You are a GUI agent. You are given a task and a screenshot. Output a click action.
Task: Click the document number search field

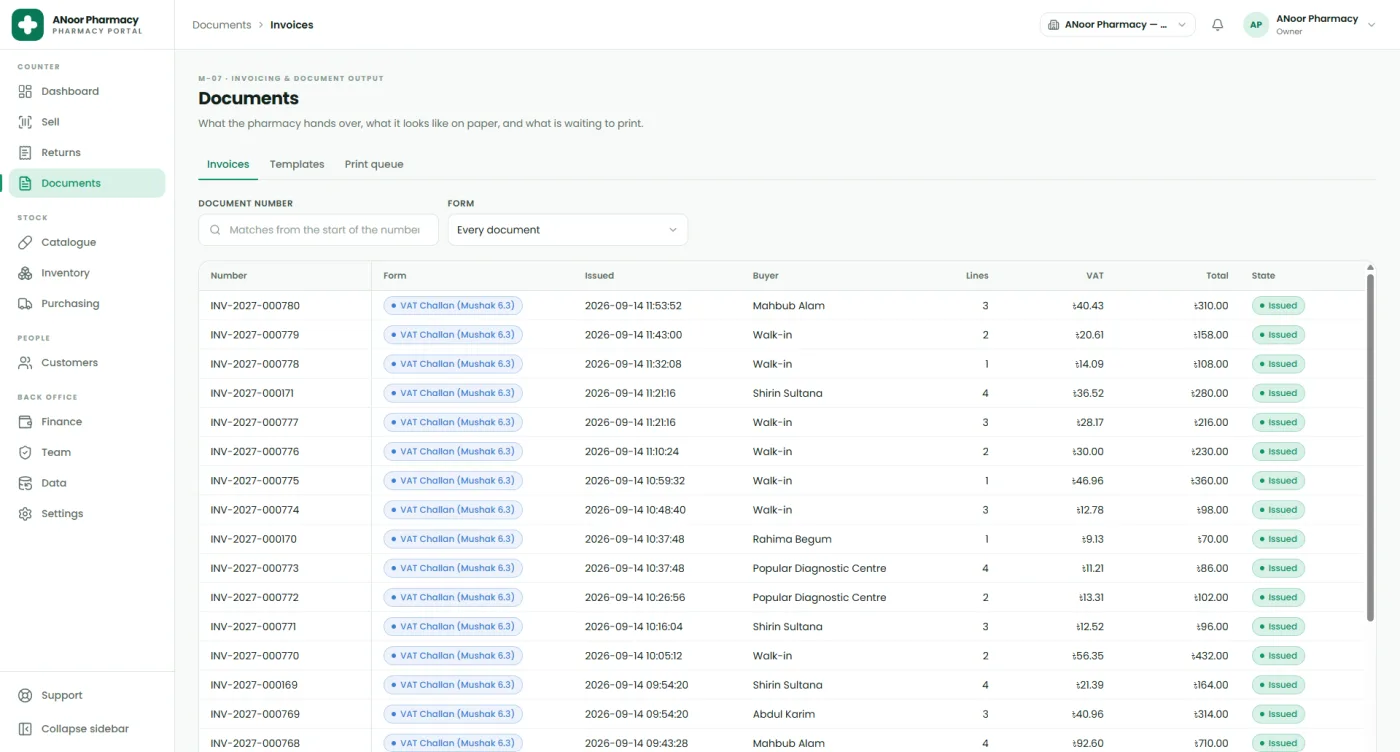click(x=319, y=230)
